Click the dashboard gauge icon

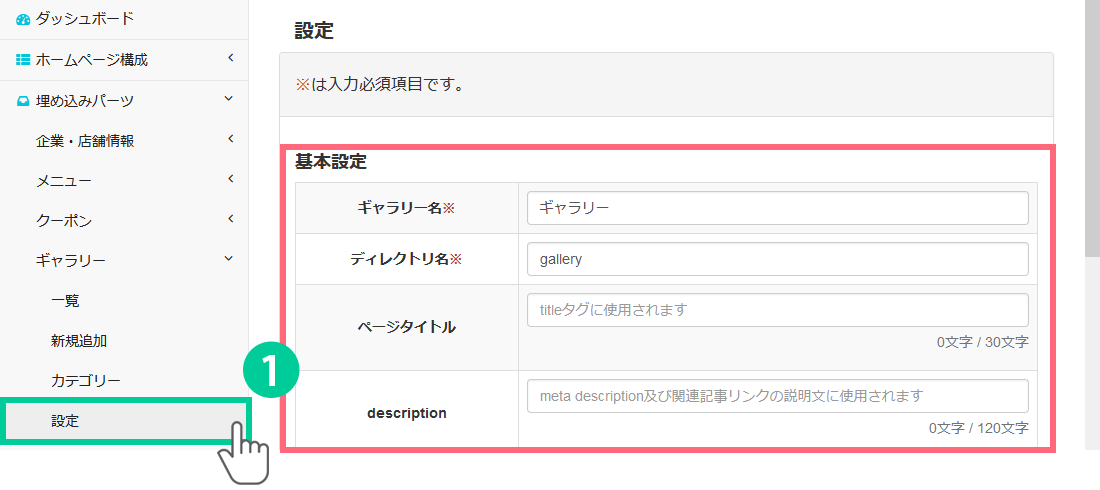(23, 19)
